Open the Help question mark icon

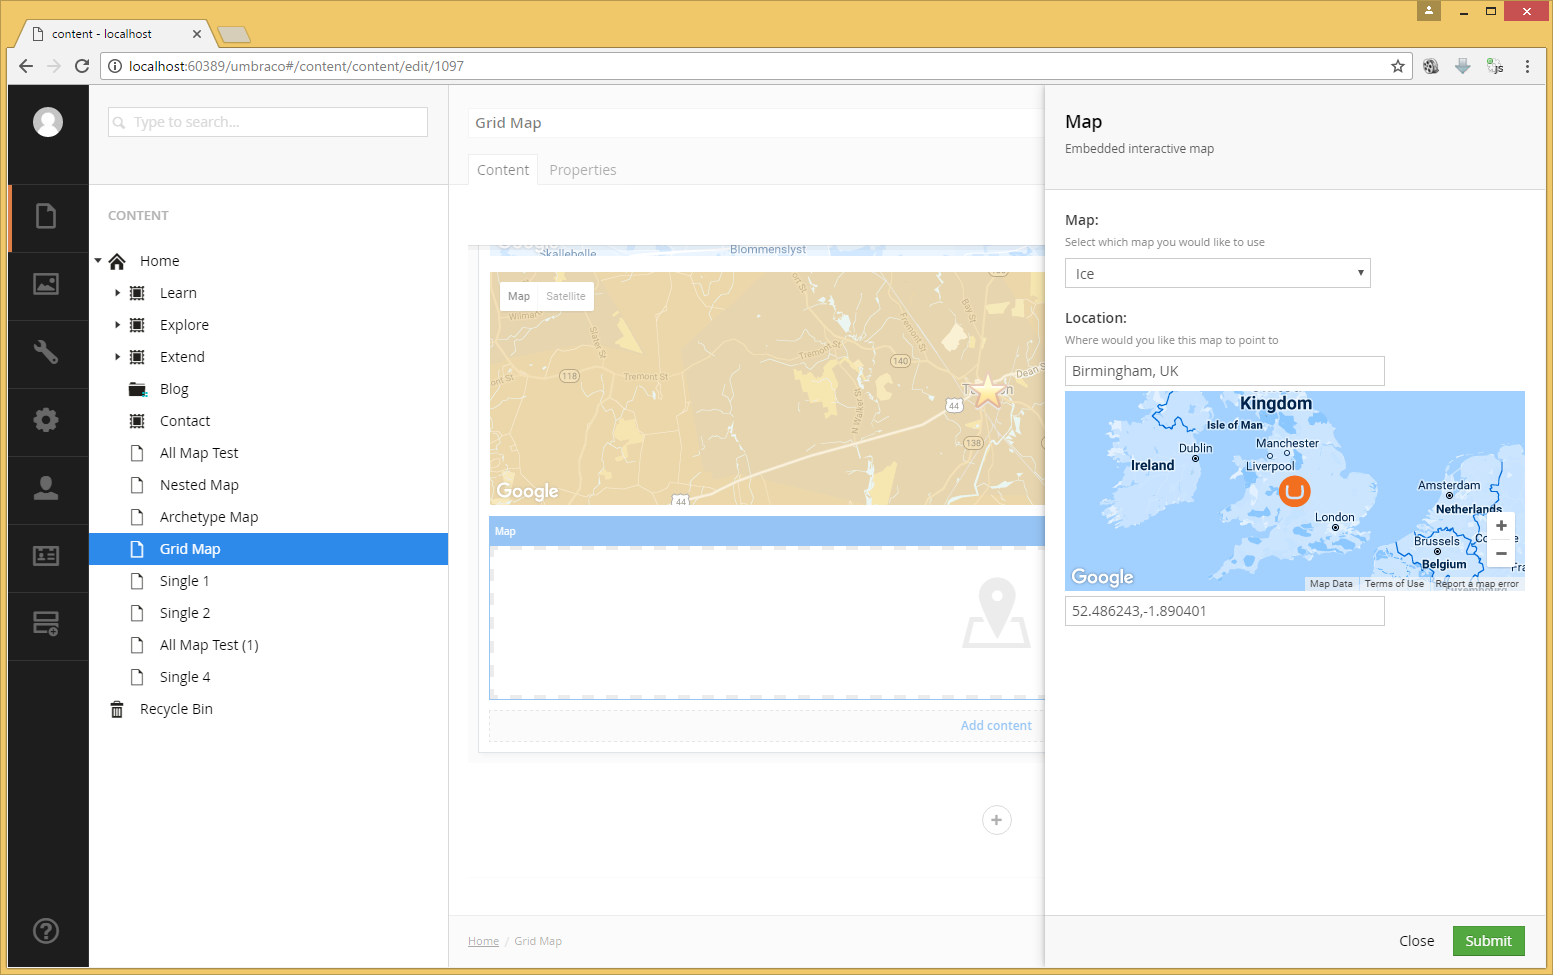pos(46,931)
